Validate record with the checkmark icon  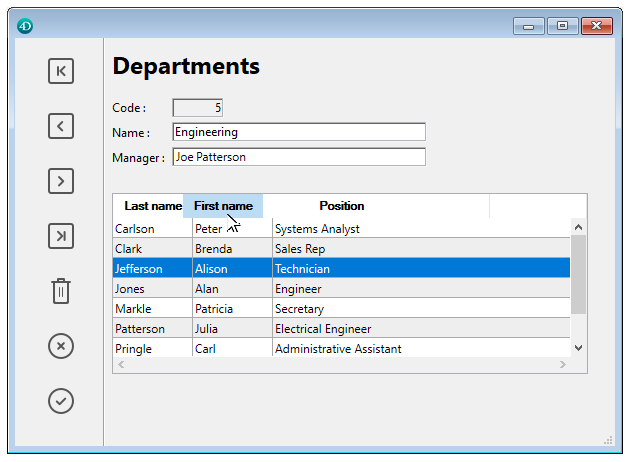click(61, 401)
